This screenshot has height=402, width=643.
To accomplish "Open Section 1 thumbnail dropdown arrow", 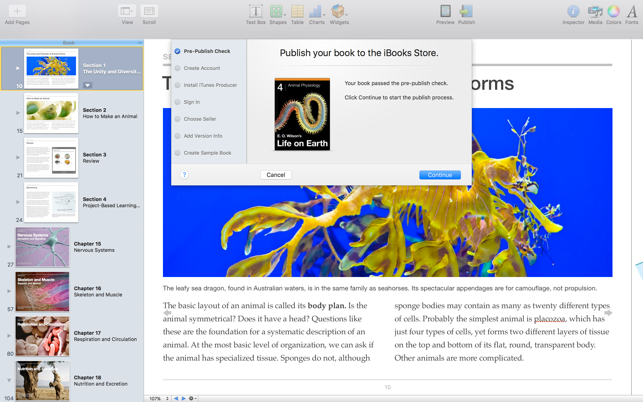I will tap(87, 85).
